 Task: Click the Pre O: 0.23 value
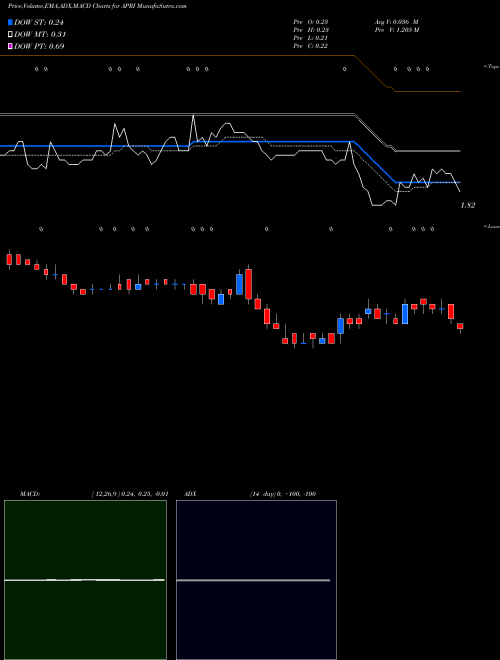[311, 21]
